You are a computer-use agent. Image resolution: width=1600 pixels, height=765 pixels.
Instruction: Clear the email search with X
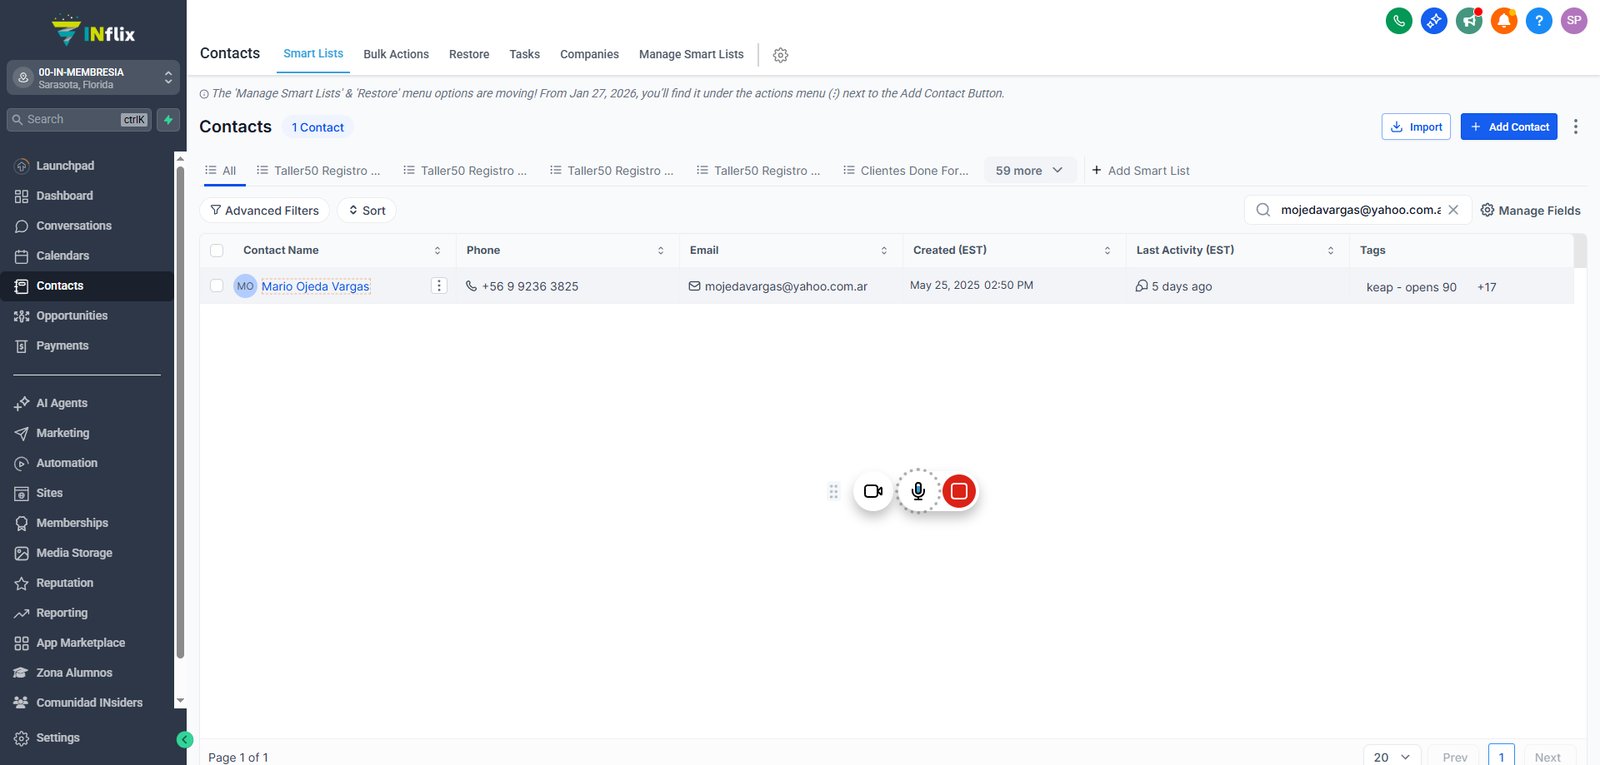coord(1453,210)
